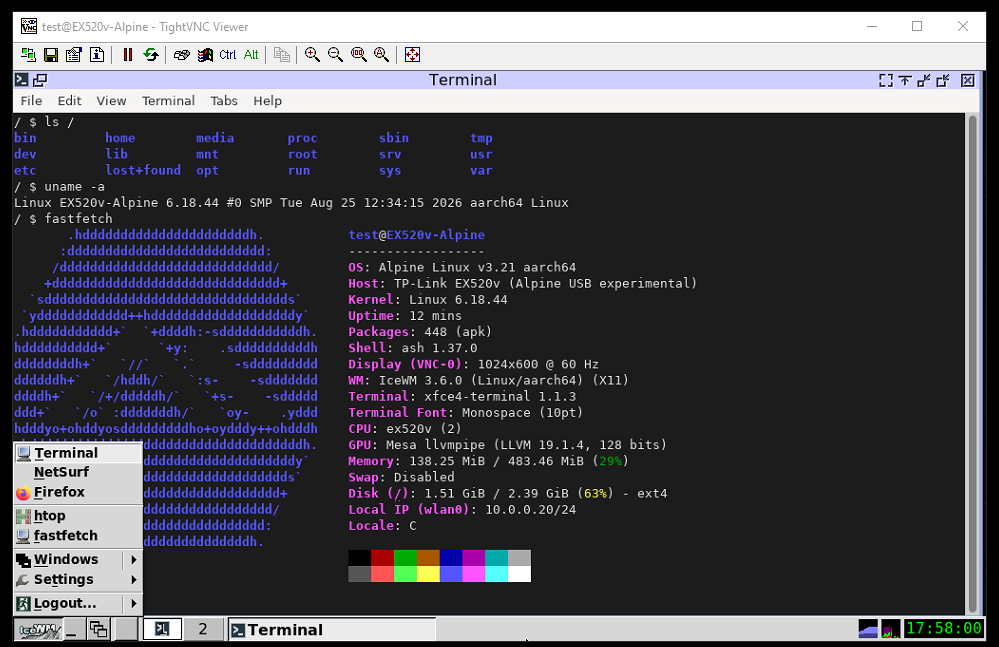Viewport: 999px width, 647px height.
Task: Open the Edit menu in Terminal
Action: click(x=69, y=101)
